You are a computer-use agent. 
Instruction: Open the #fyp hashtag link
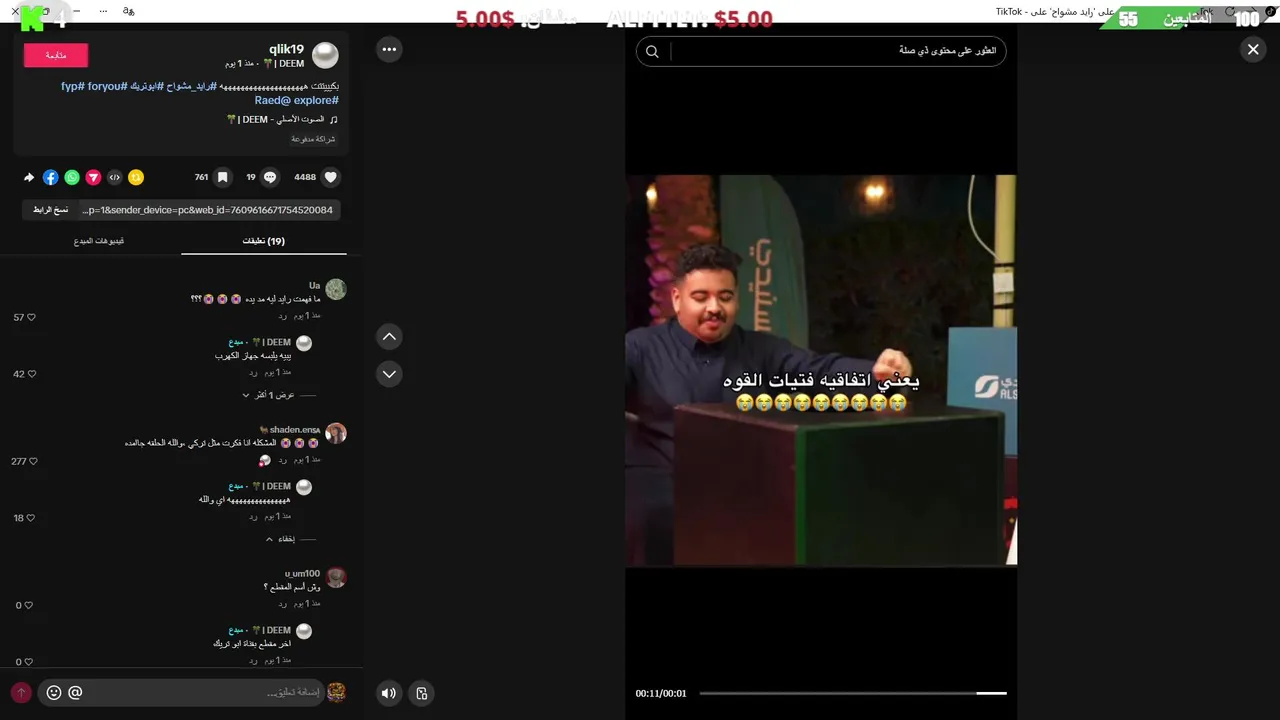74,87
